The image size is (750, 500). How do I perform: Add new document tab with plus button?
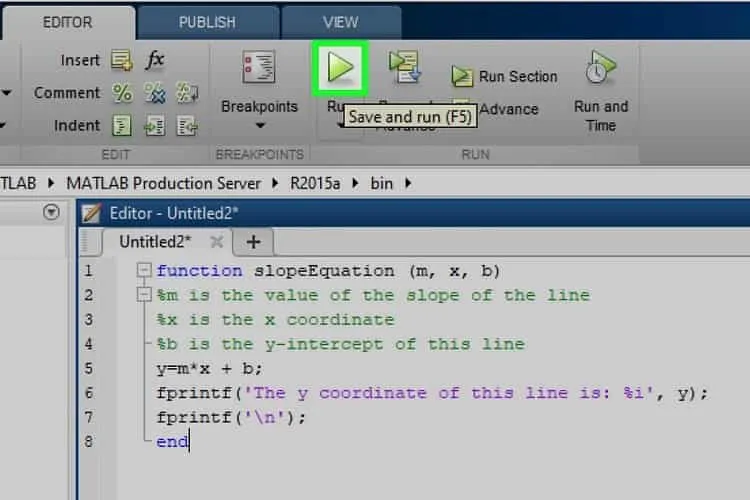[254, 242]
